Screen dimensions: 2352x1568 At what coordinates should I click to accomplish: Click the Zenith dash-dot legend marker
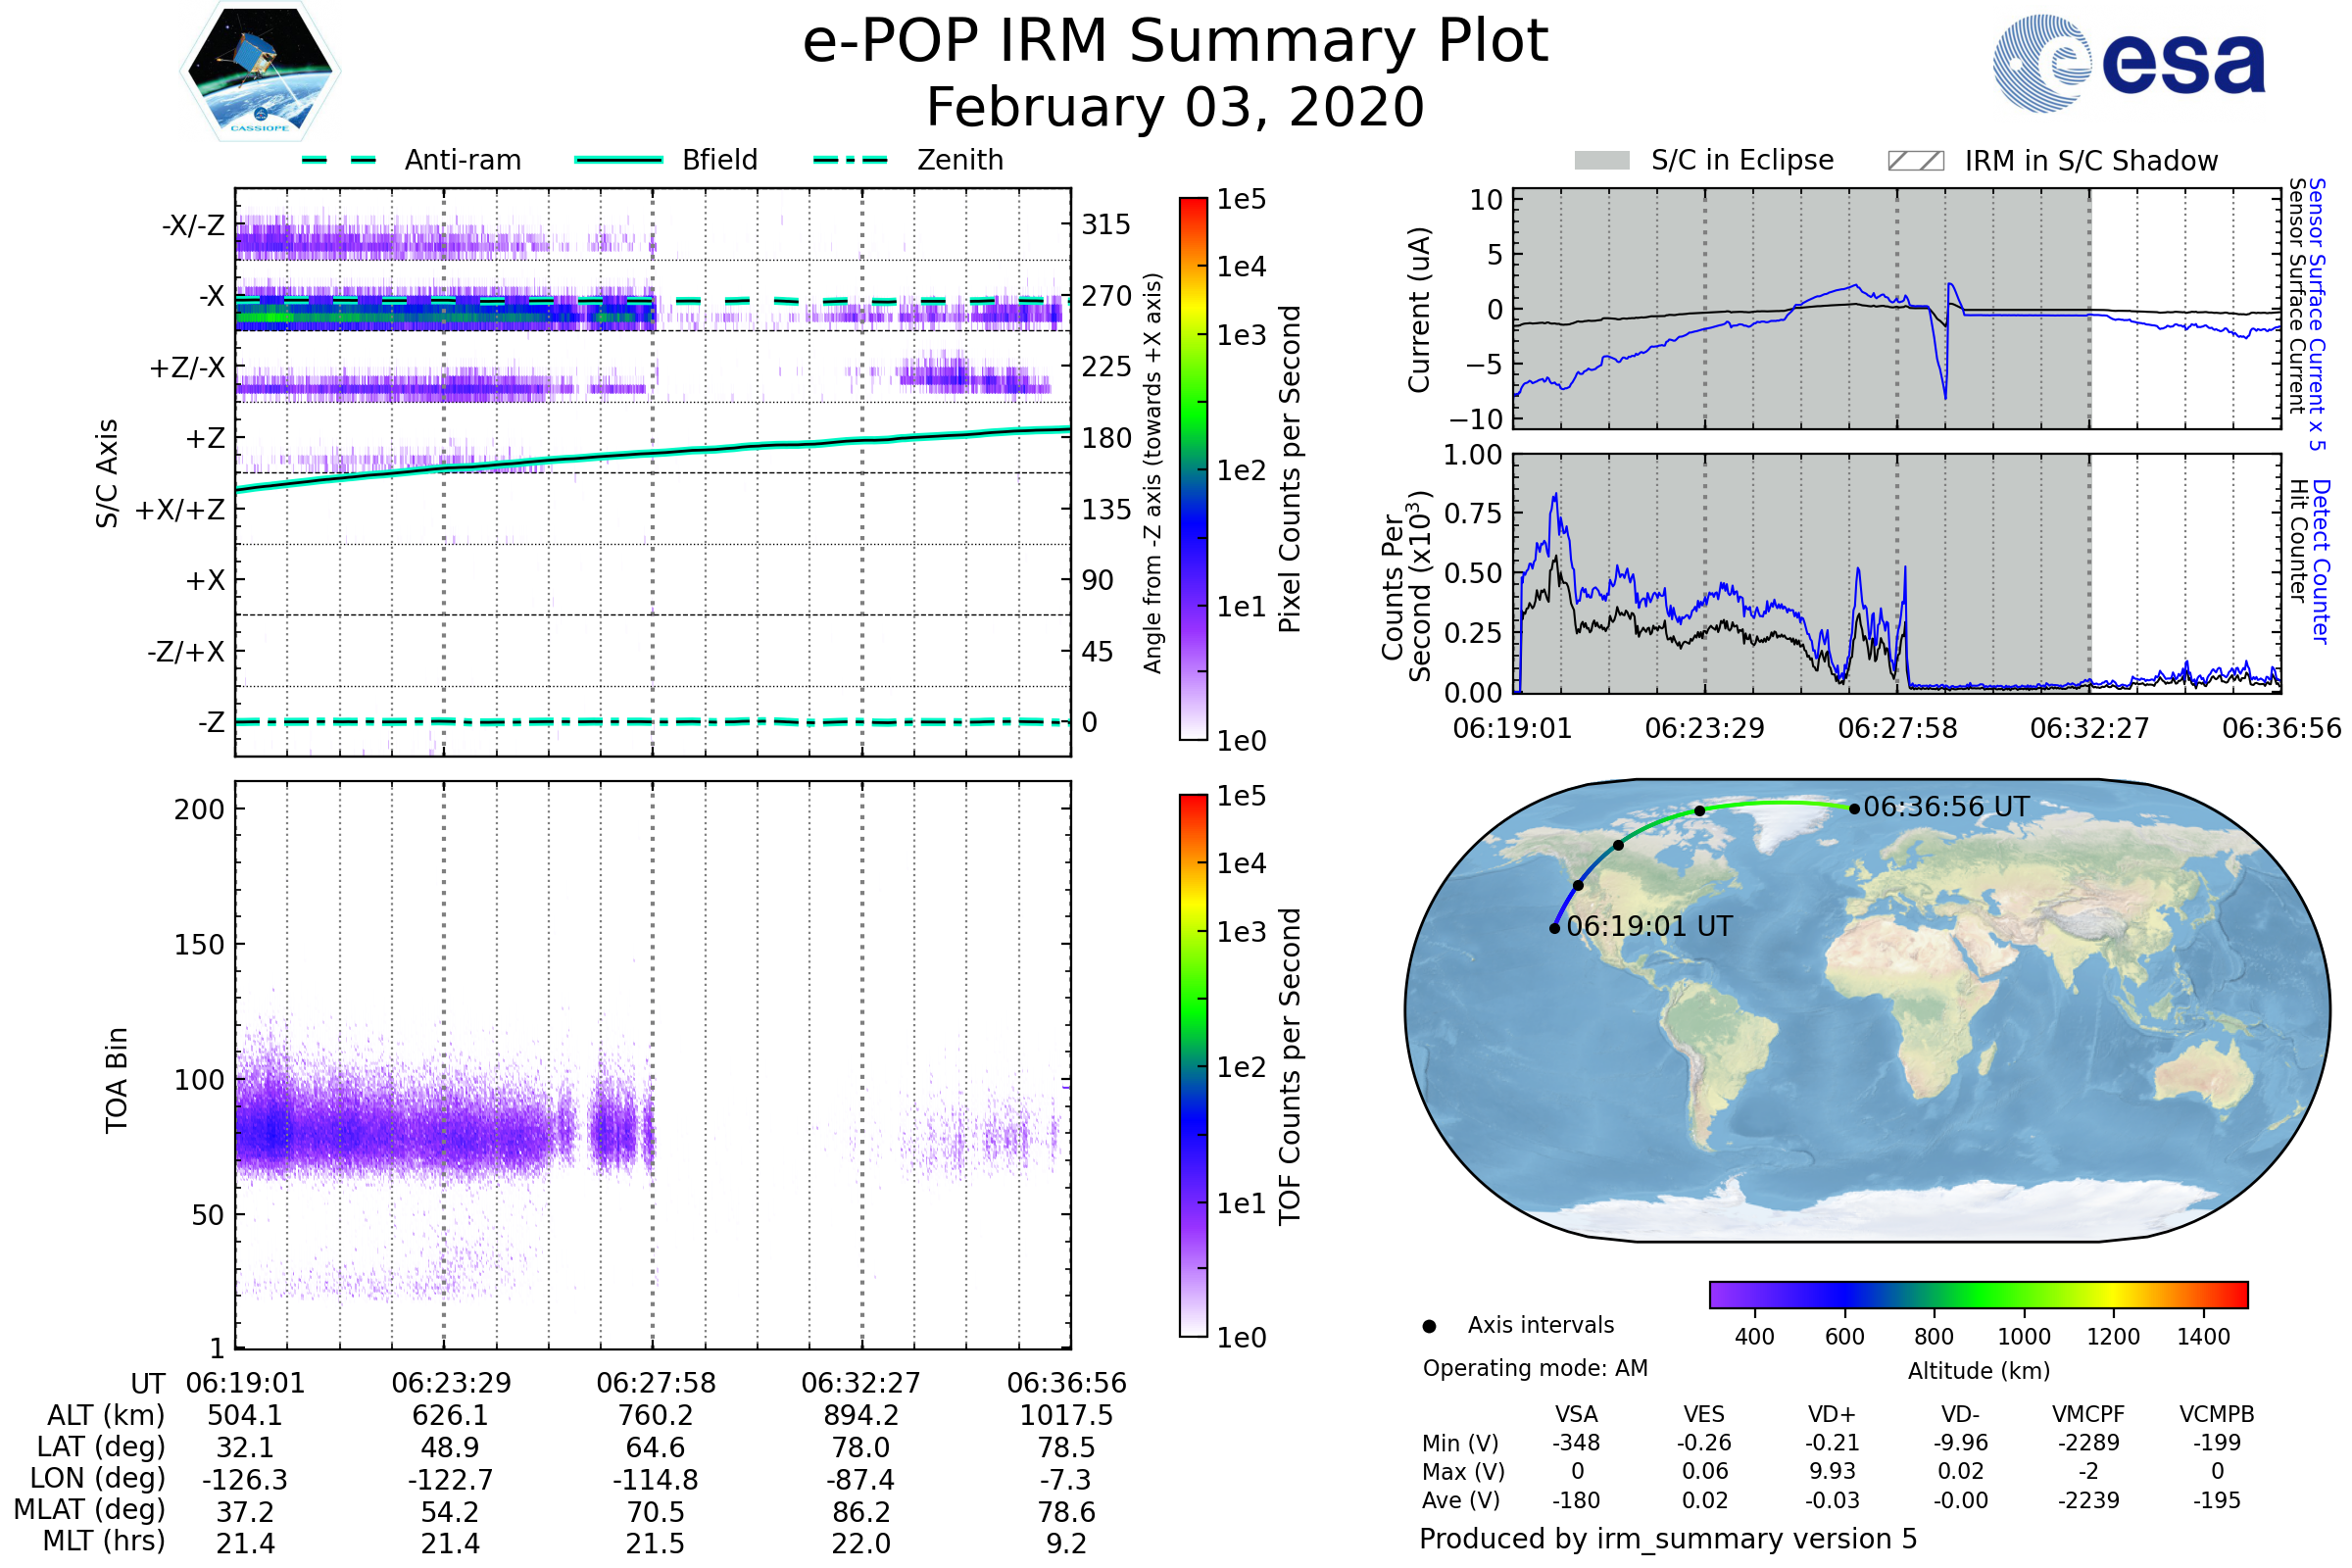pos(851,160)
